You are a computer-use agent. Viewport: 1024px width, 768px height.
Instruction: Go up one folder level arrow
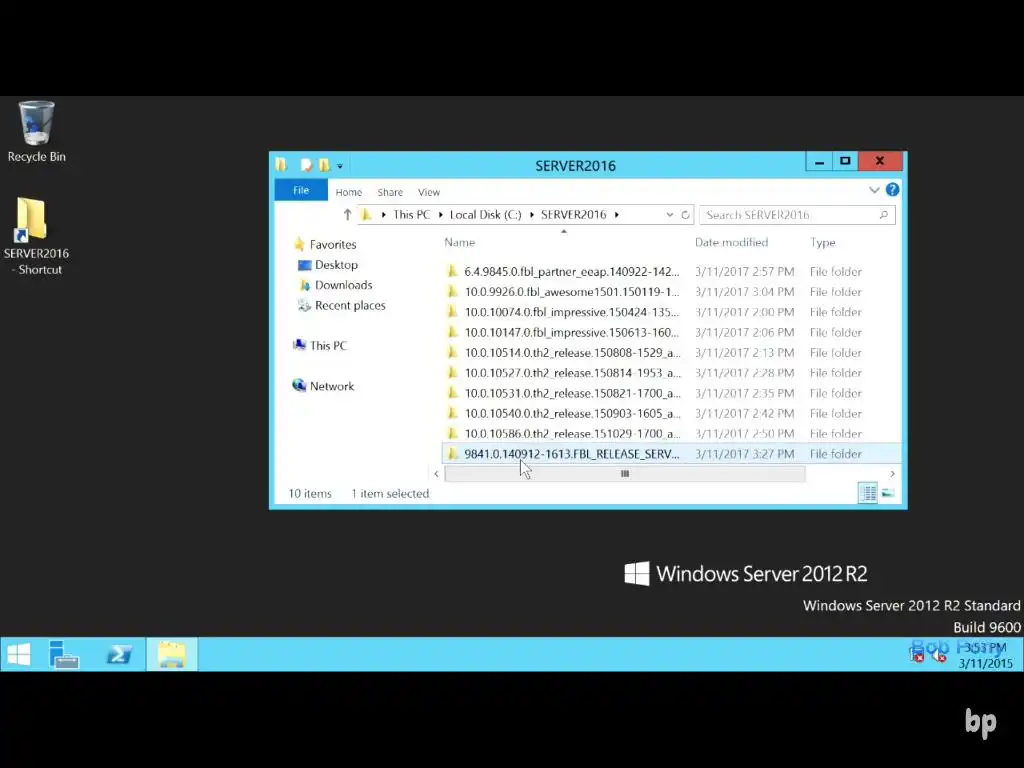point(347,214)
